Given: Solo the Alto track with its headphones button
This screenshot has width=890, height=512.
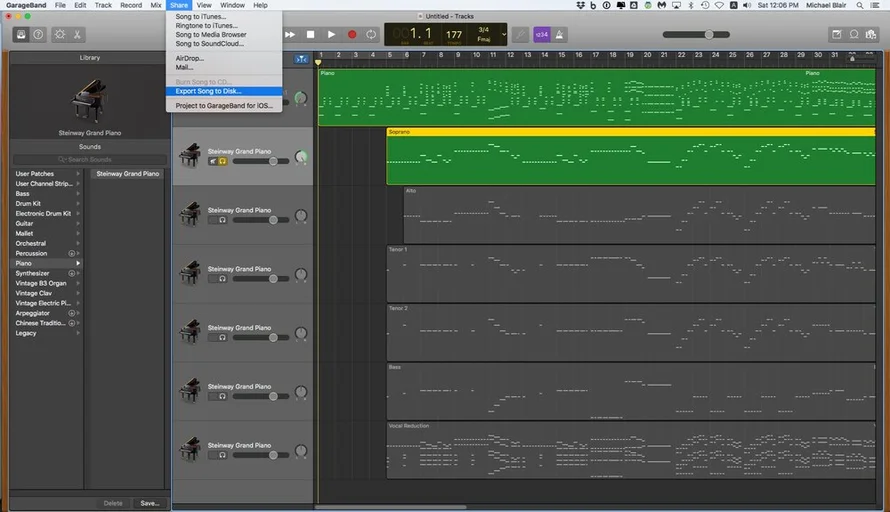Looking at the screenshot, I should (222, 220).
